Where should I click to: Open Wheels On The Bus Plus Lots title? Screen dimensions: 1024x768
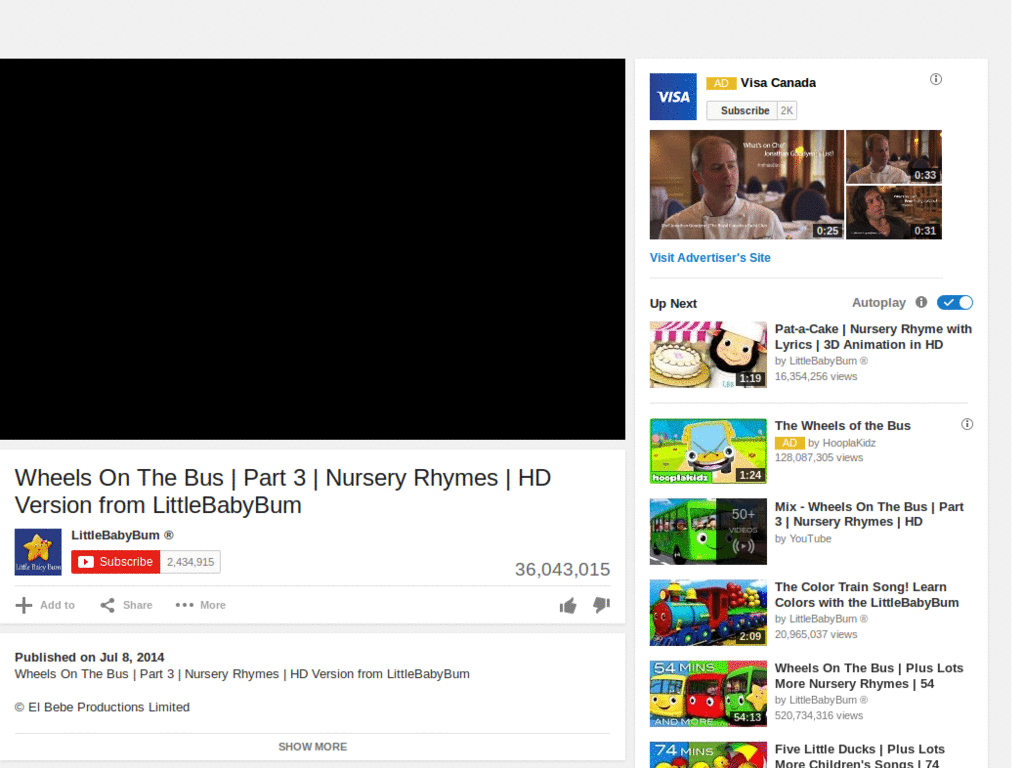(x=869, y=676)
